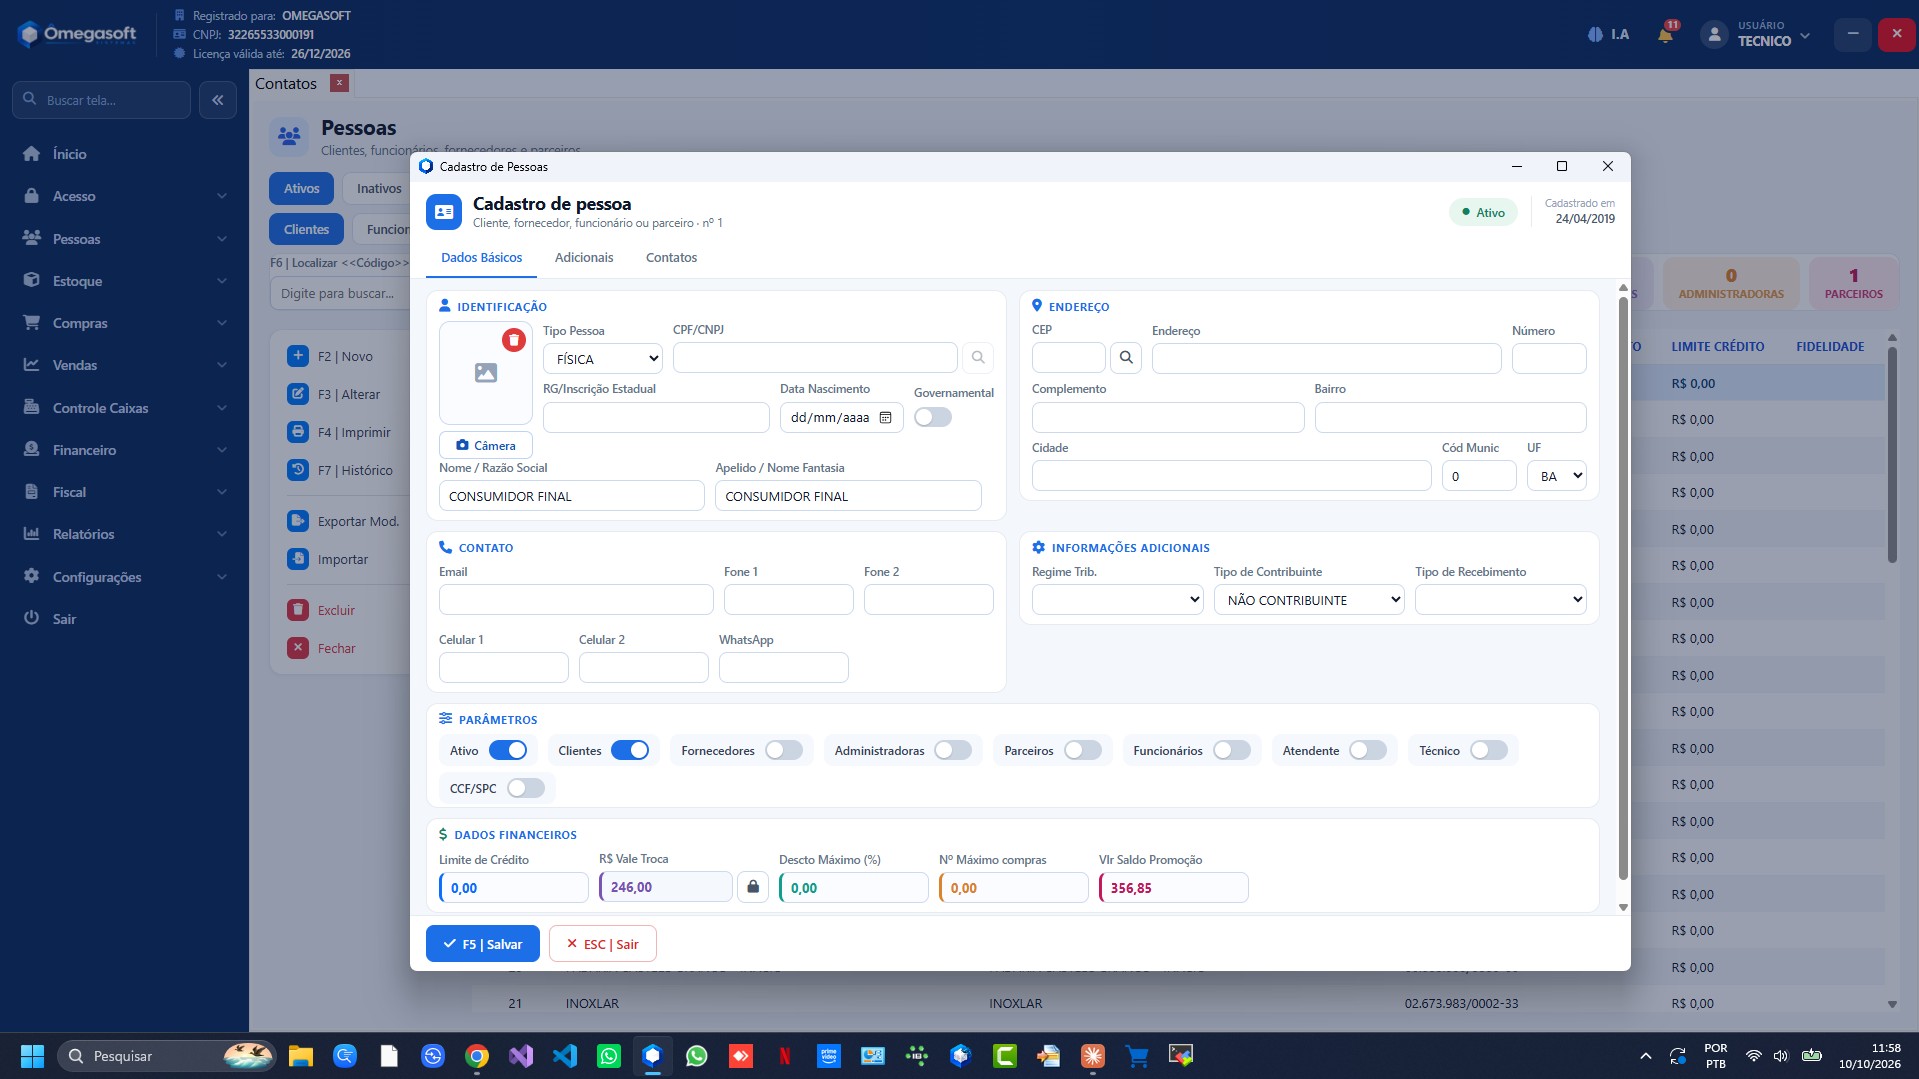This screenshot has height=1079, width=1919.
Task: Click the Início home icon in sidebar
Action: (x=32, y=154)
